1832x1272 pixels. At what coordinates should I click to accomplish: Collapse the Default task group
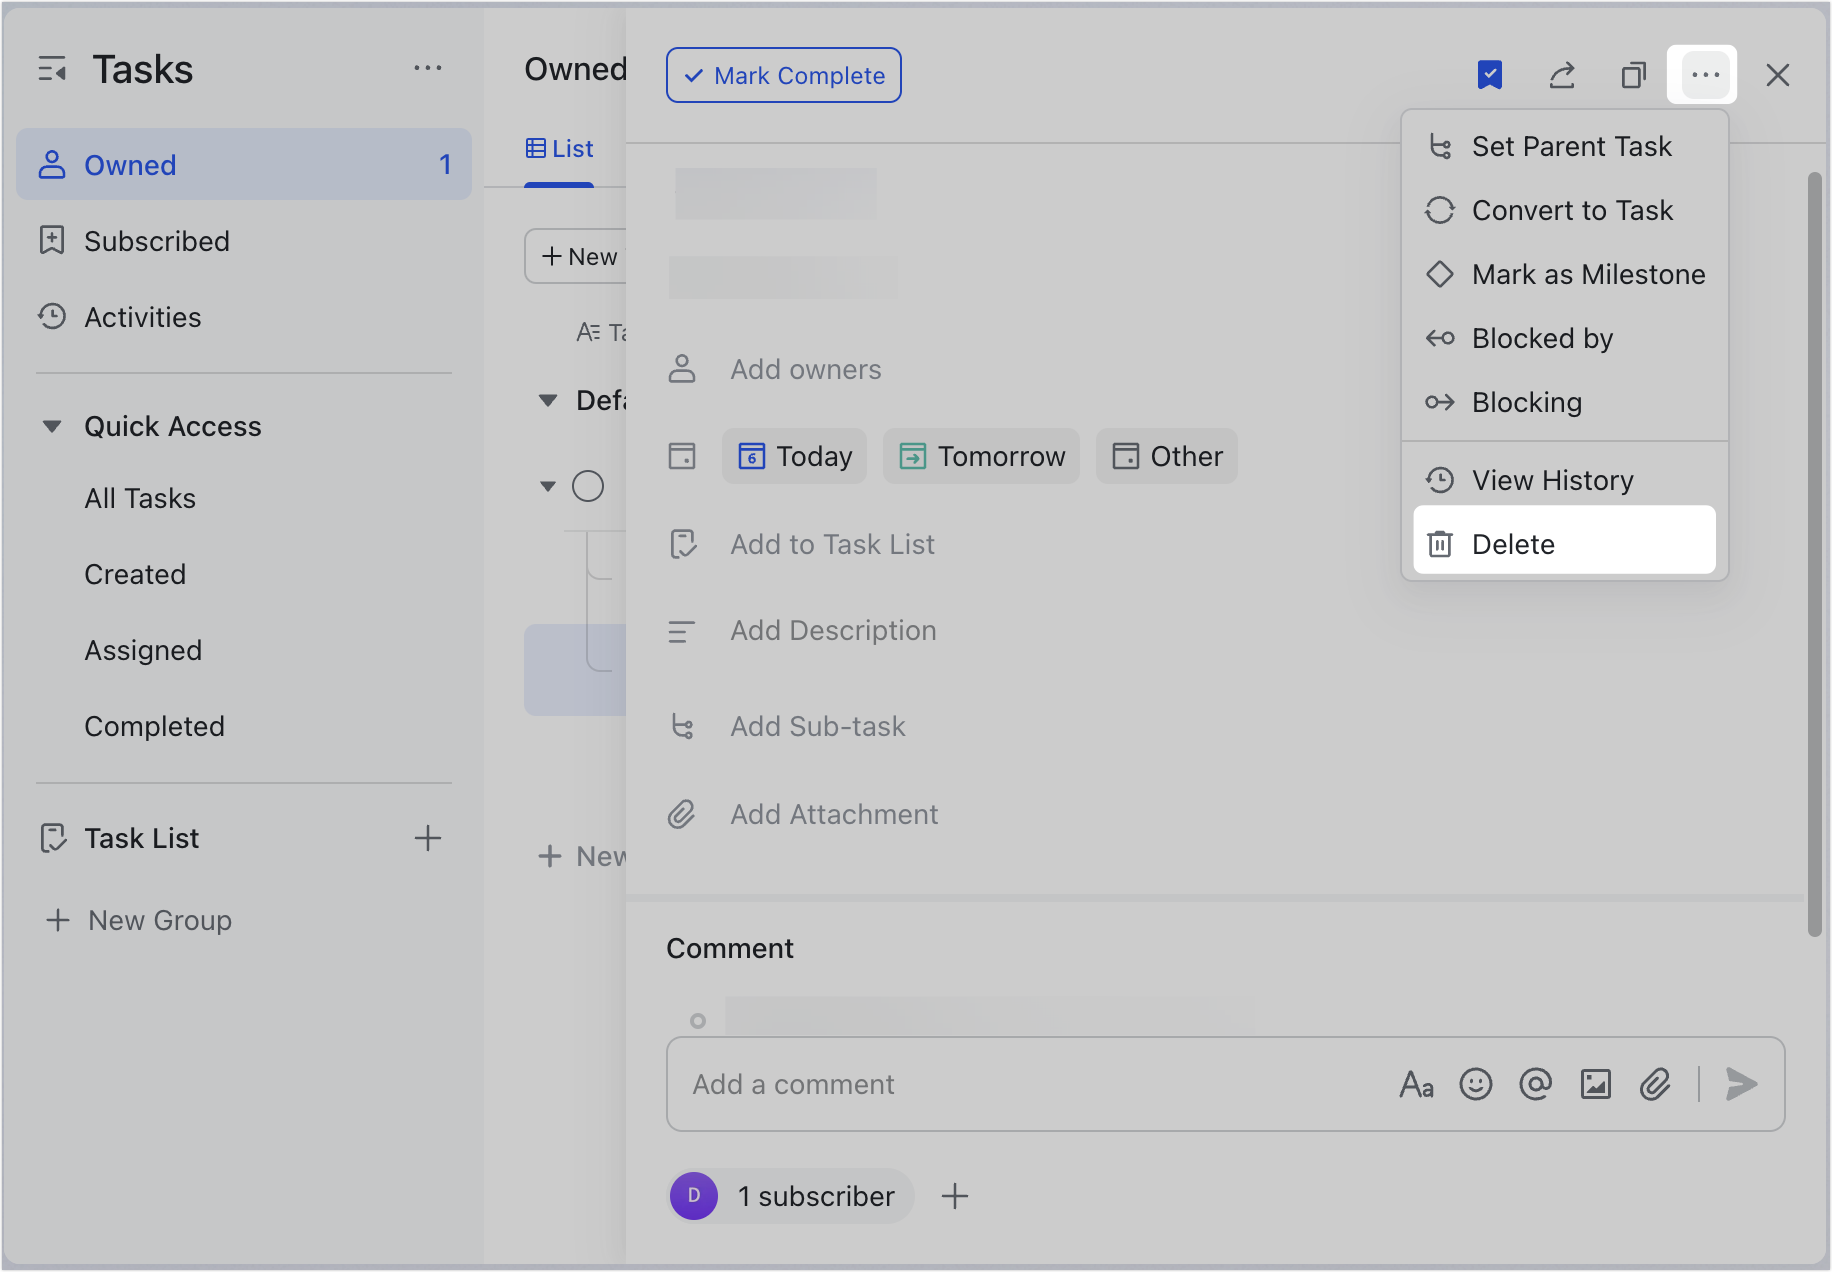(x=548, y=400)
